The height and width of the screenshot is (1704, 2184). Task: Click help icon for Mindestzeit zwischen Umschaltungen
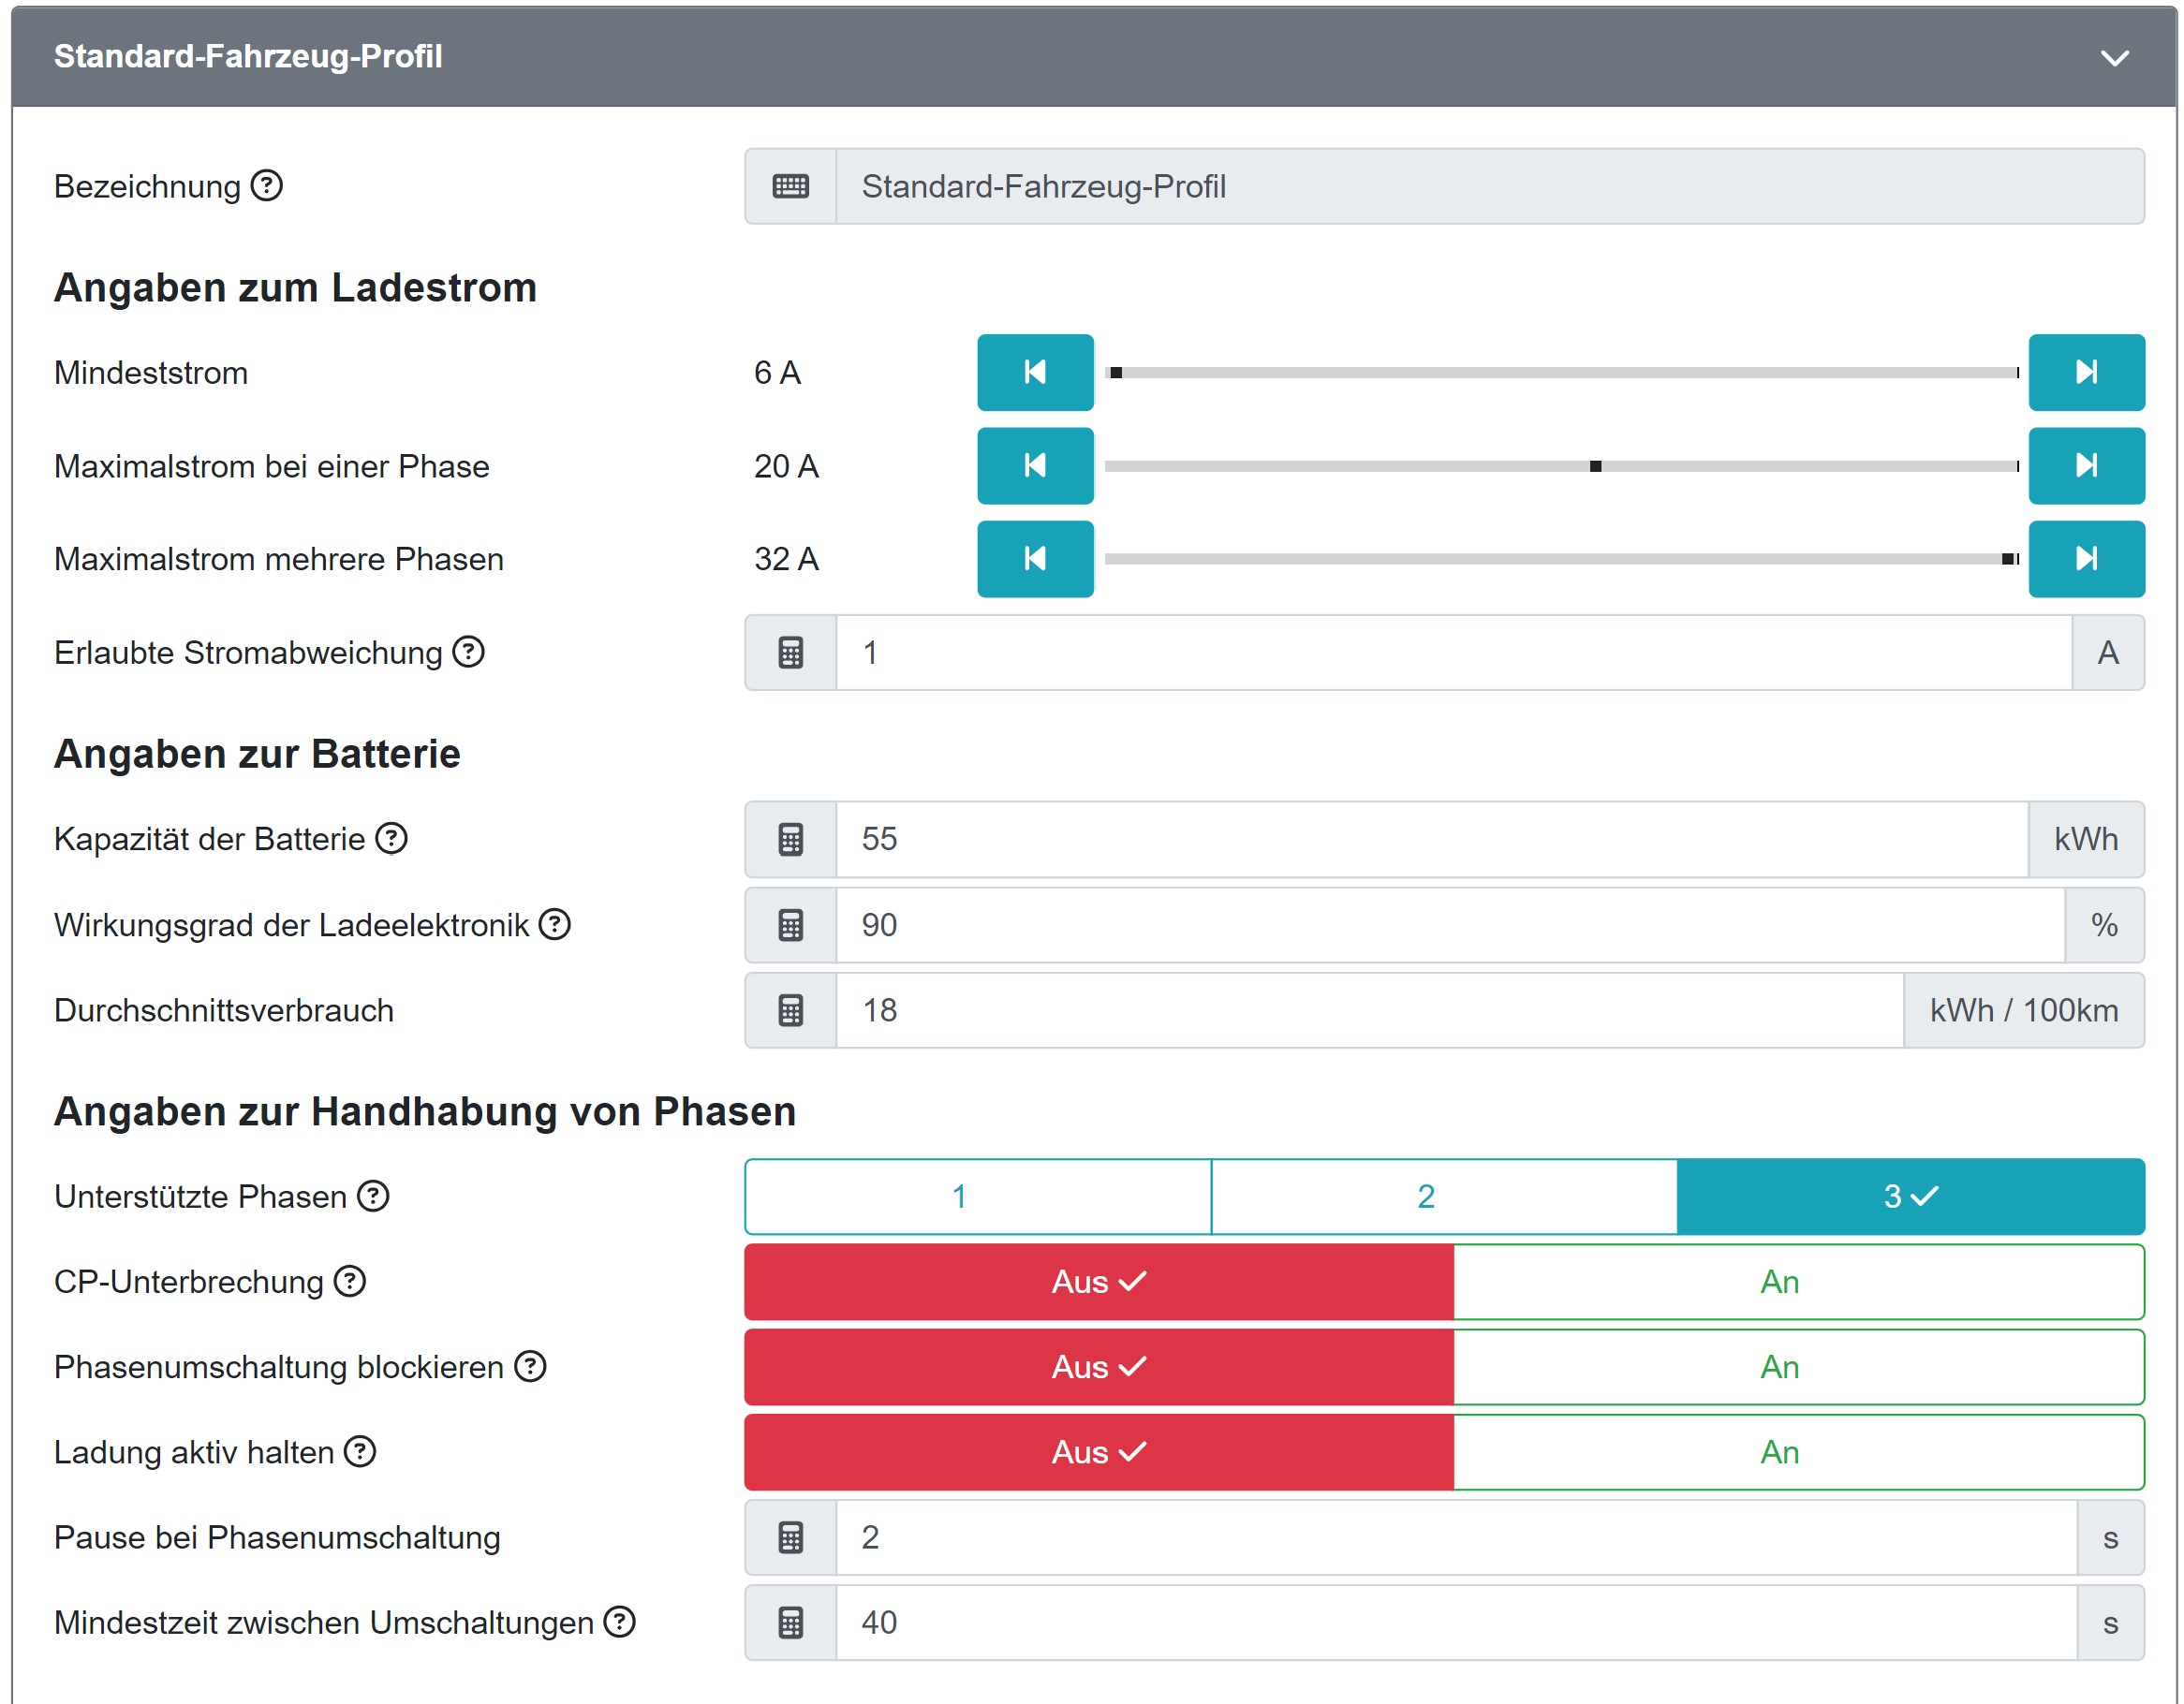[619, 1622]
